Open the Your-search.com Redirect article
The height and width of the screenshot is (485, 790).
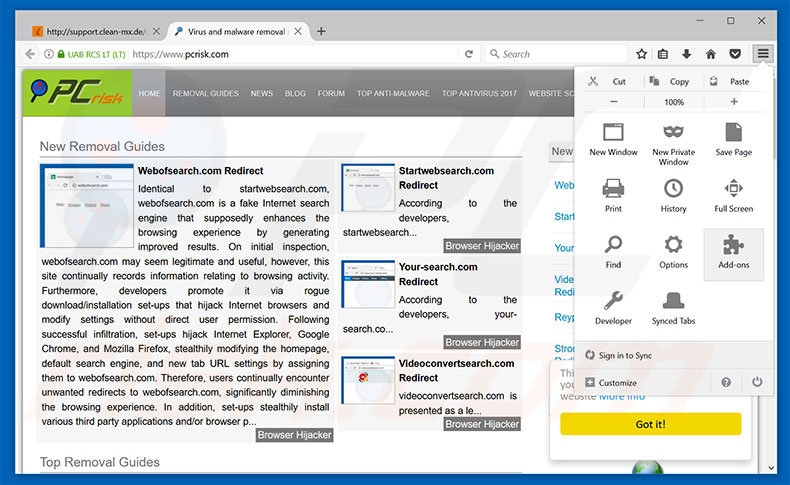pos(438,274)
